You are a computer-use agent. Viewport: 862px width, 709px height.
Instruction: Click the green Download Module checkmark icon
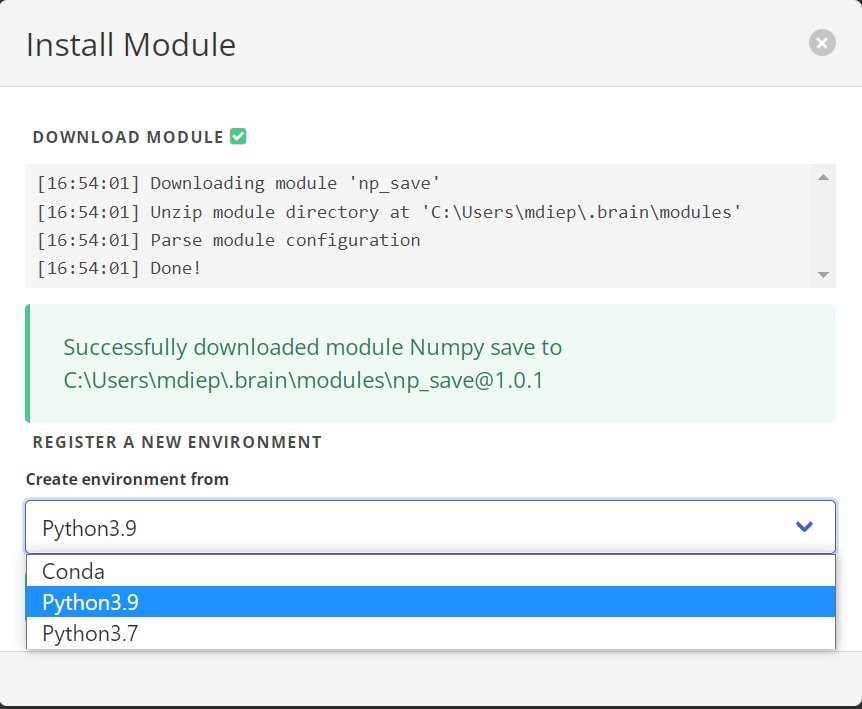coord(238,136)
